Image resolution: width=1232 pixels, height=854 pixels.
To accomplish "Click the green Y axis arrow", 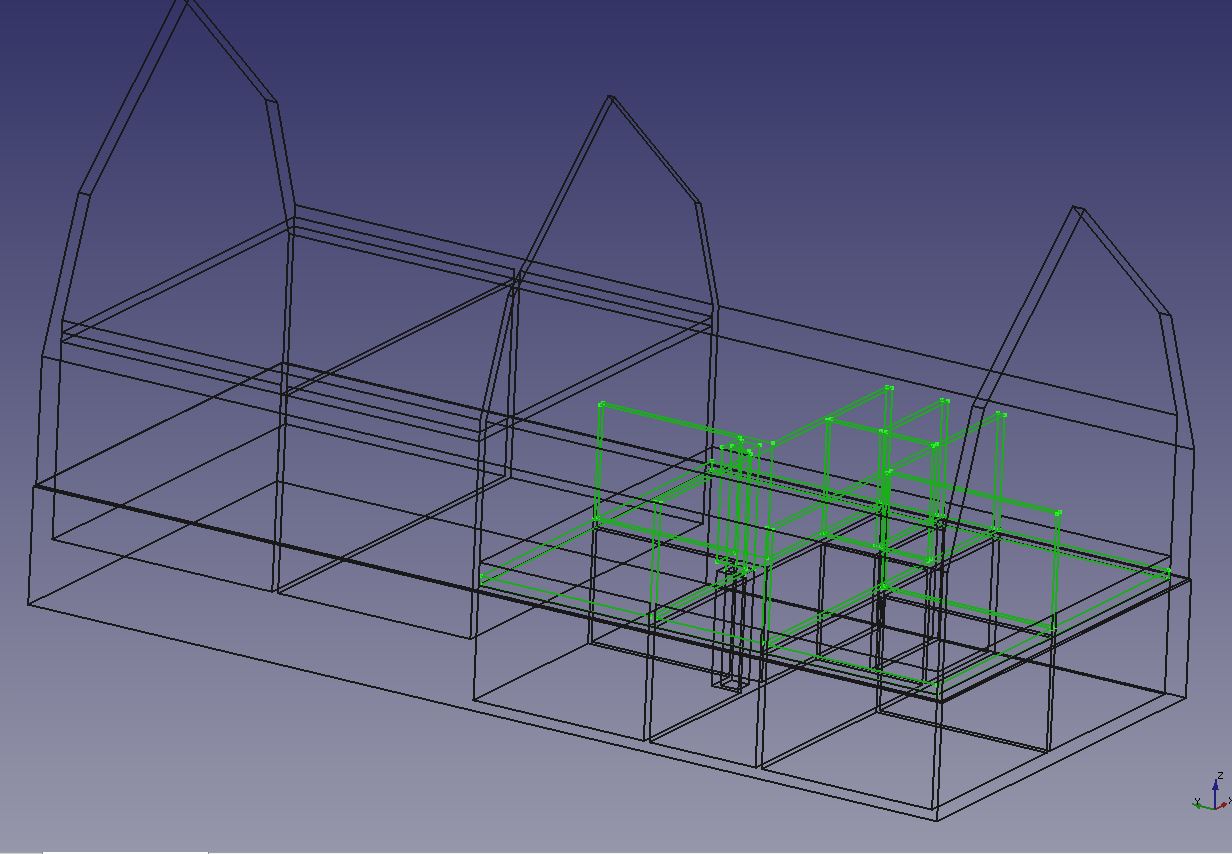I will click(1201, 802).
